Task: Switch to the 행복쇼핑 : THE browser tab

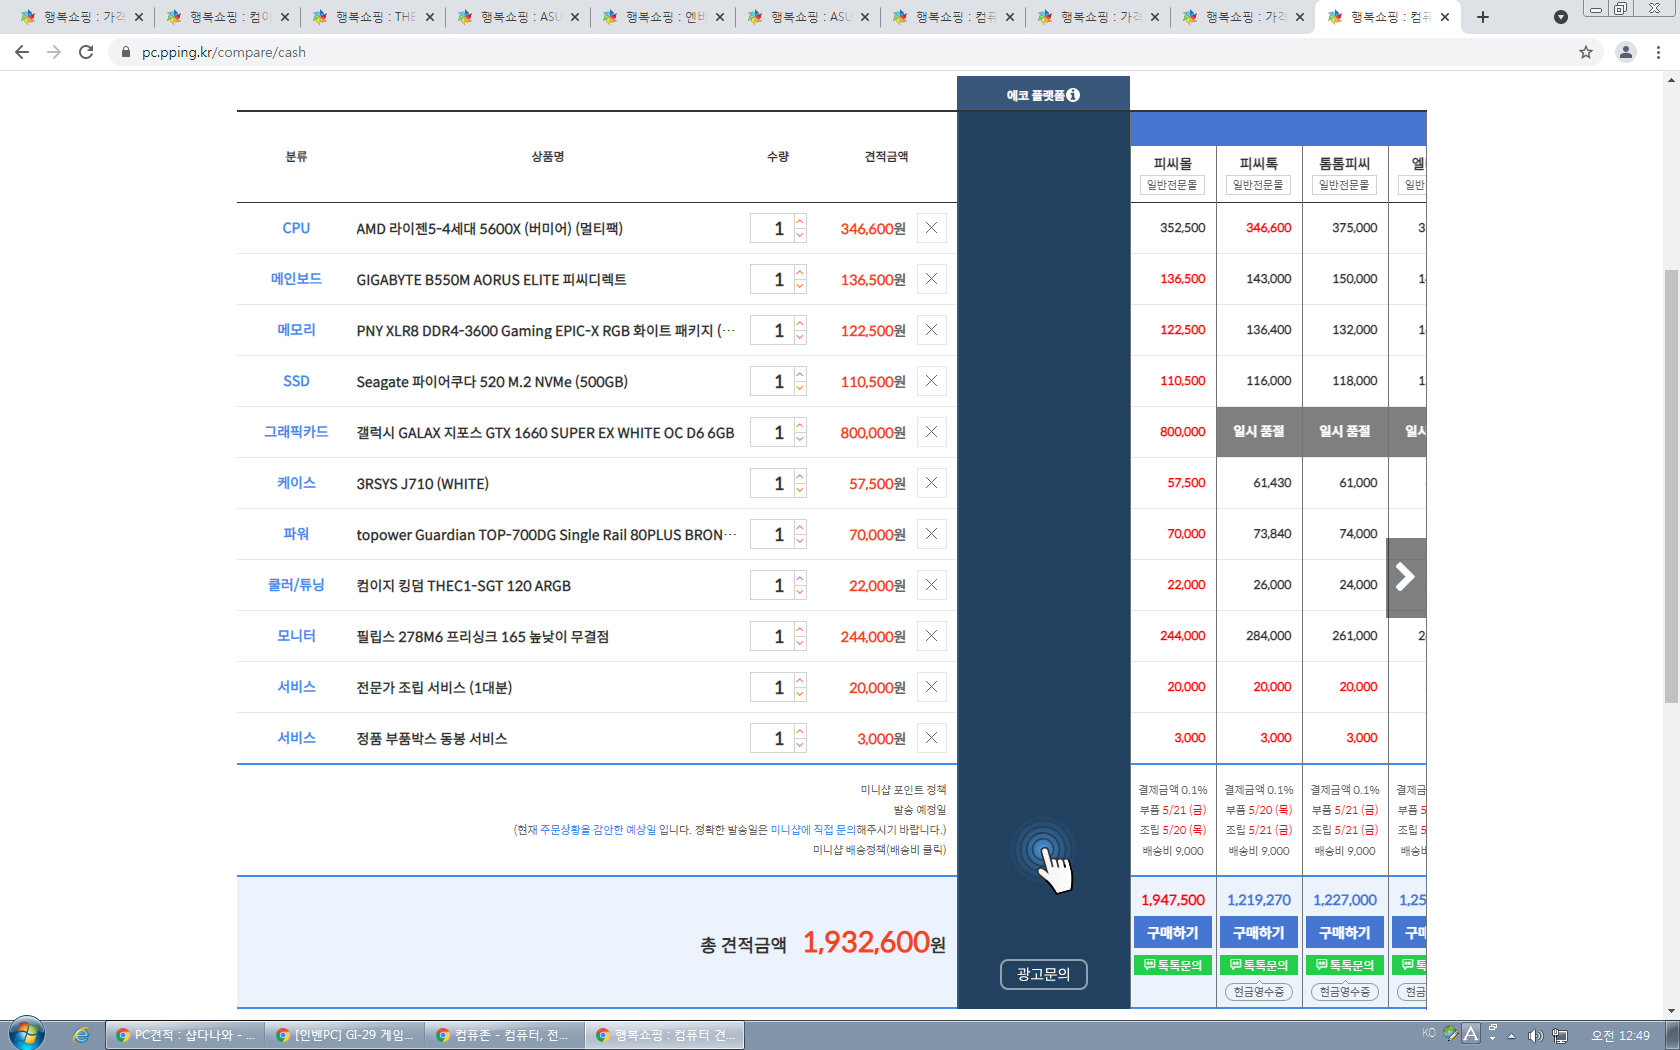Action: (x=375, y=17)
